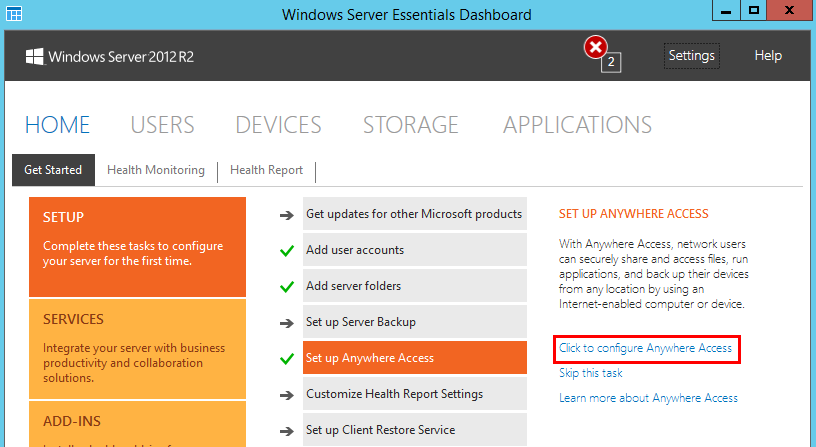Click the green checkmark beside Add server folders
816x447 pixels.
click(x=287, y=287)
